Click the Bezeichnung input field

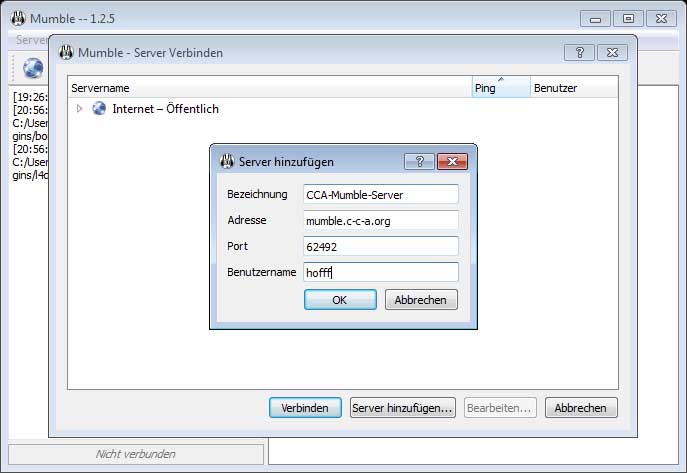click(381, 194)
